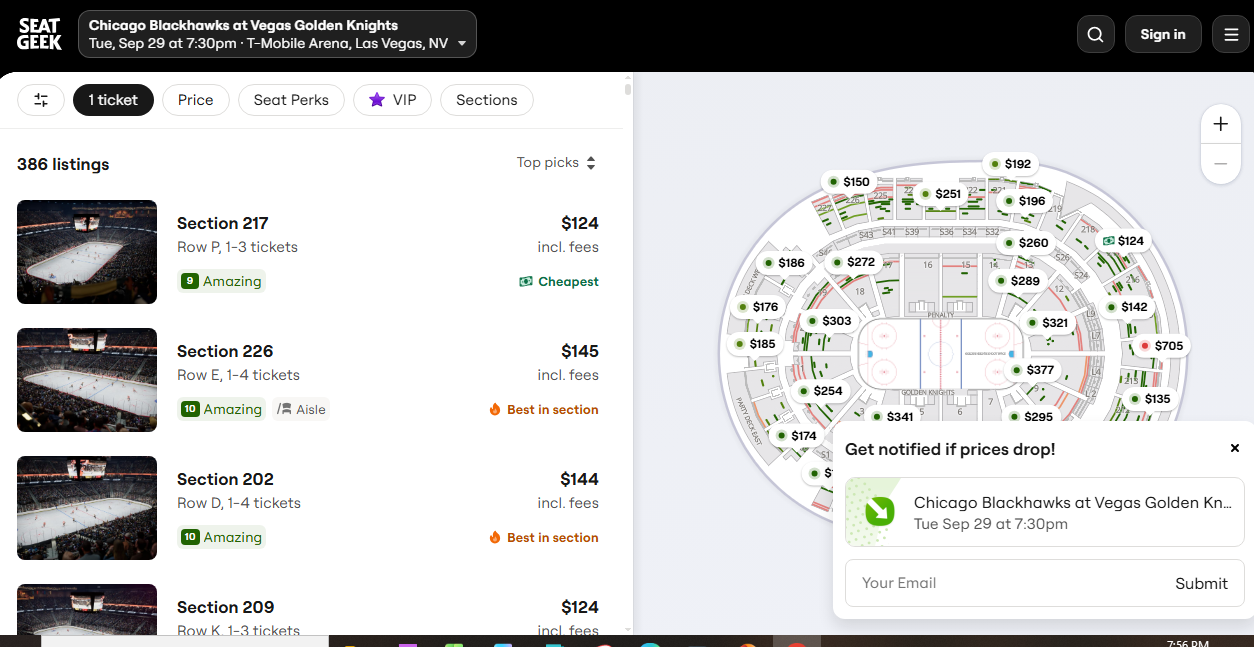Toggle the Seat Perks filter

tap(291, 100)
